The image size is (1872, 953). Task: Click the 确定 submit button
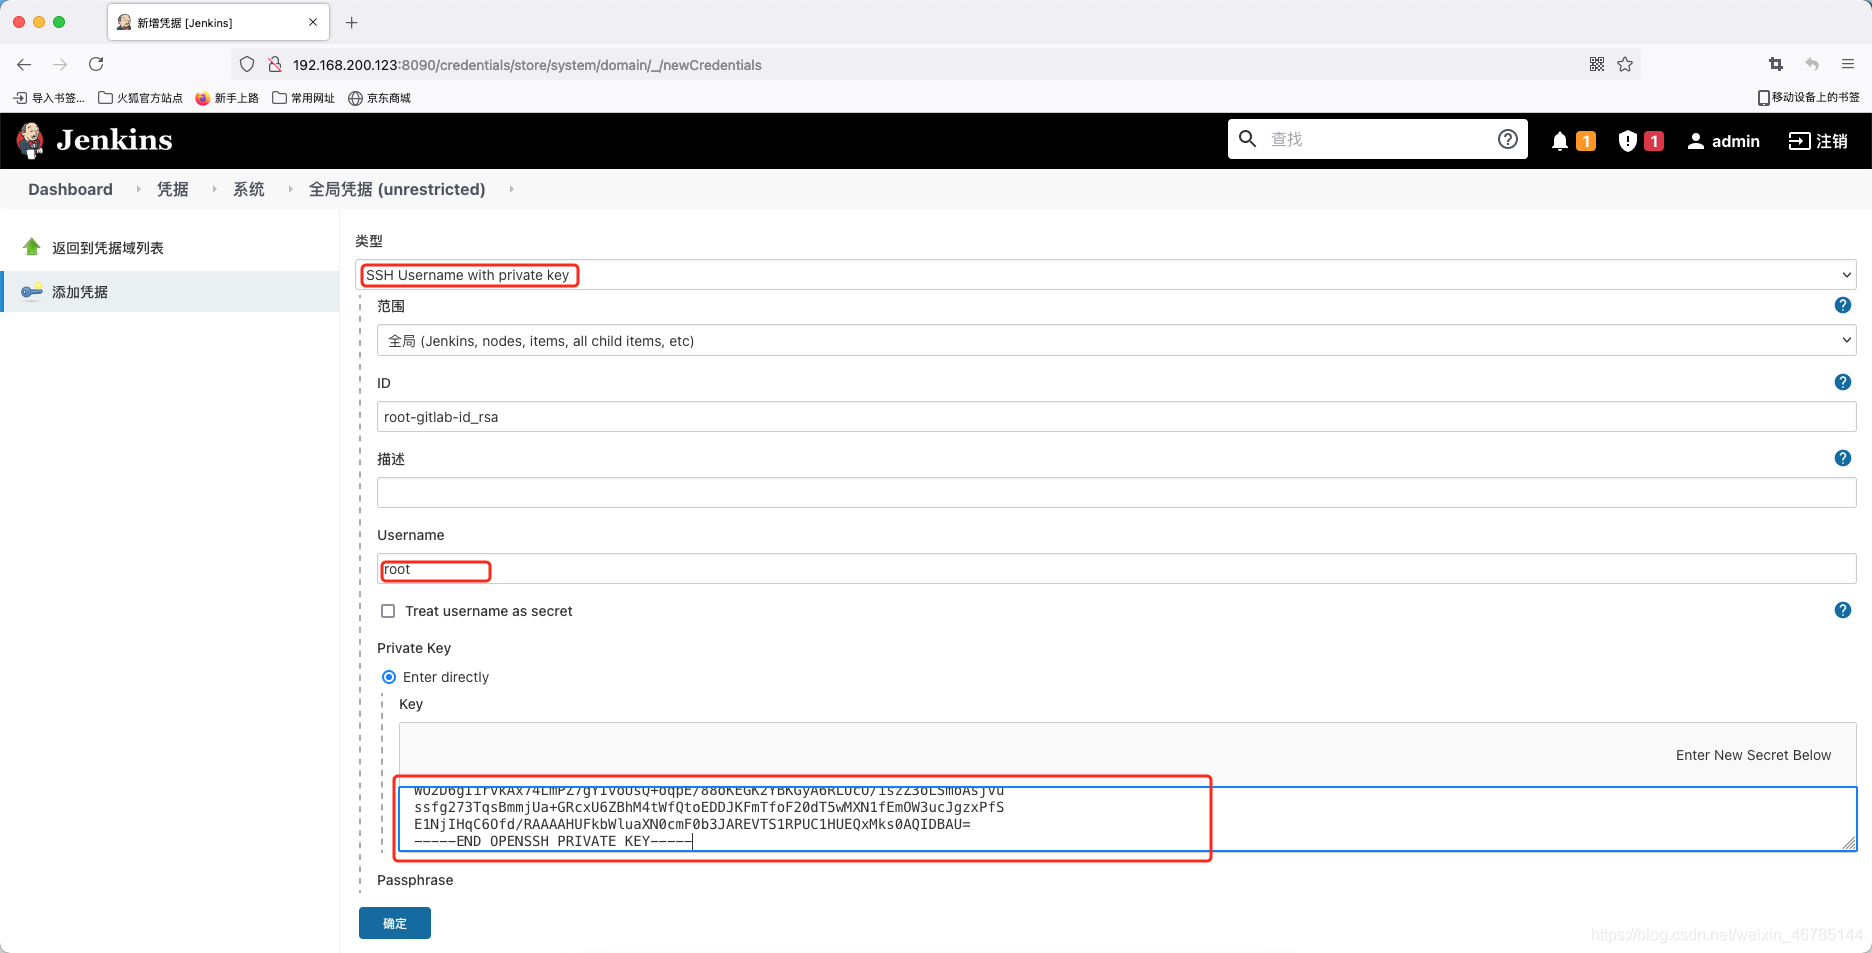[x=395, y=923]
